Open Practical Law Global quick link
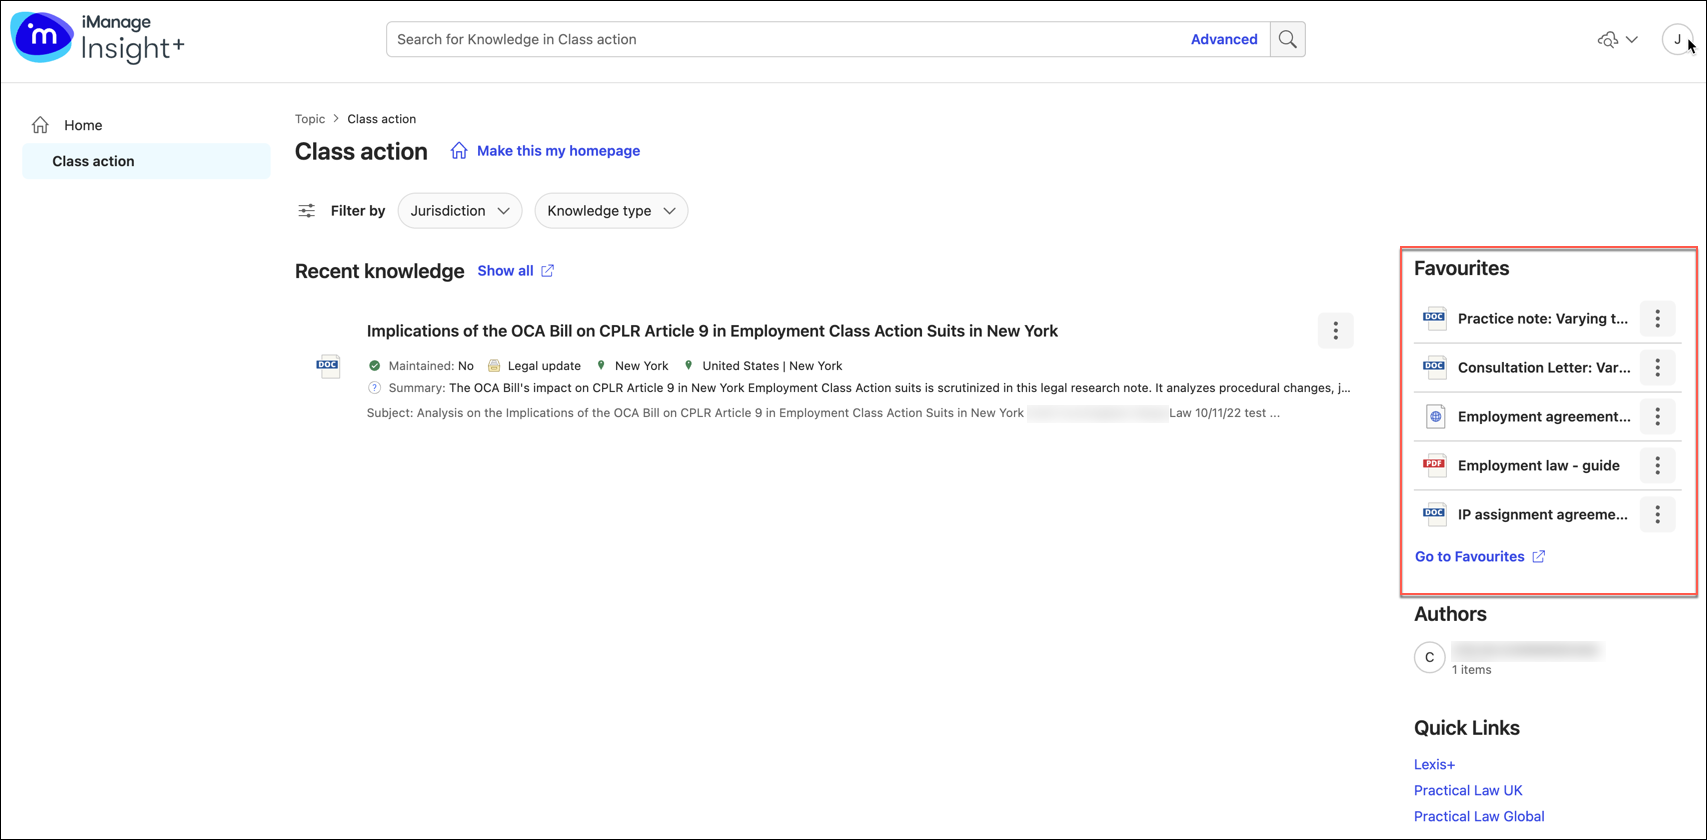This screenshot has width=1707, height=840. (x=1479, y=817)
